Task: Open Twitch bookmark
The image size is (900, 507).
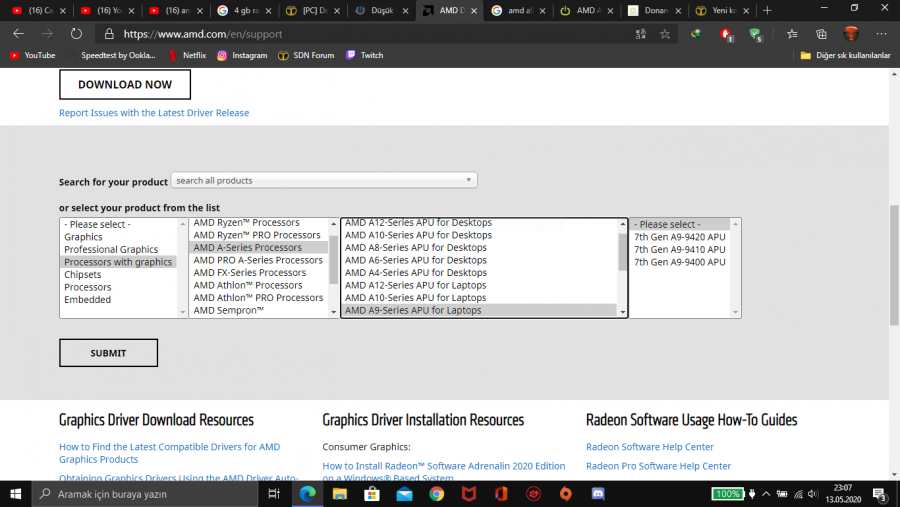Action: [x=364, y=55]
